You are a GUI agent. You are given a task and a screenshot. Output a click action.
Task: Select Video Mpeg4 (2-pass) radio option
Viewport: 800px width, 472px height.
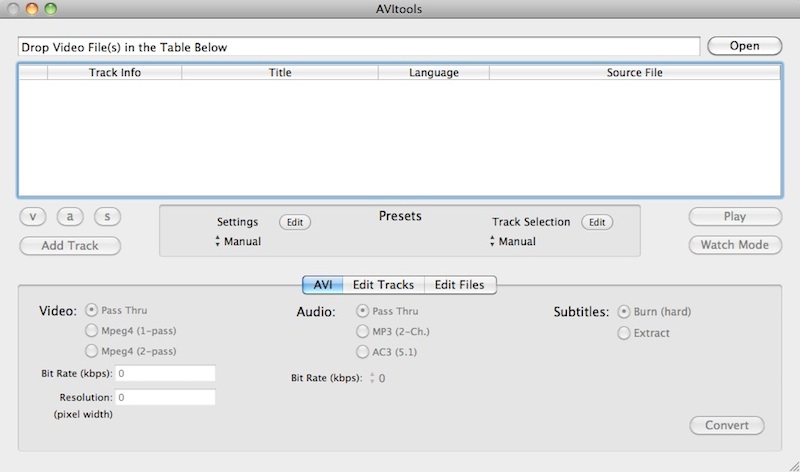coord(92,351)
